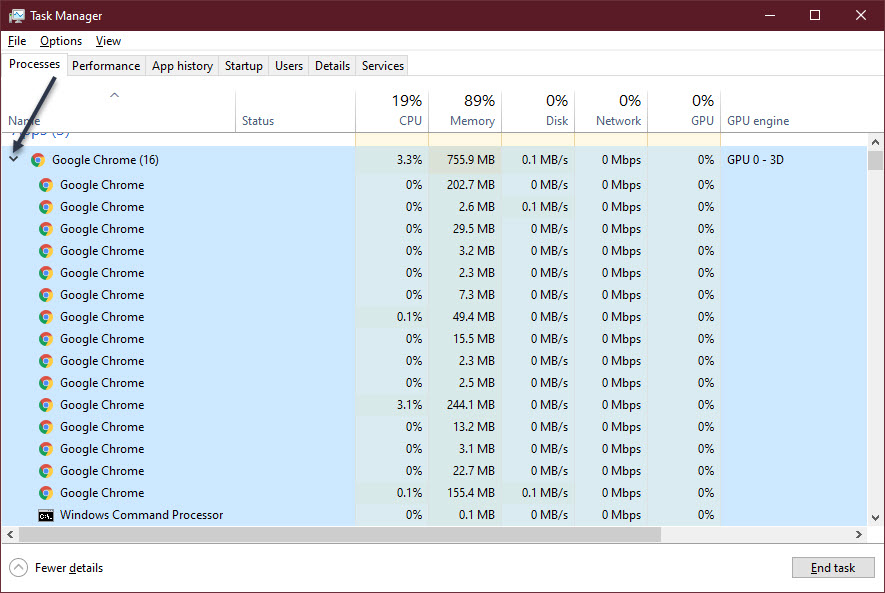Click the Windows Command Processor icon
Screen dimensions: 885x593
(x=46, y=515)
